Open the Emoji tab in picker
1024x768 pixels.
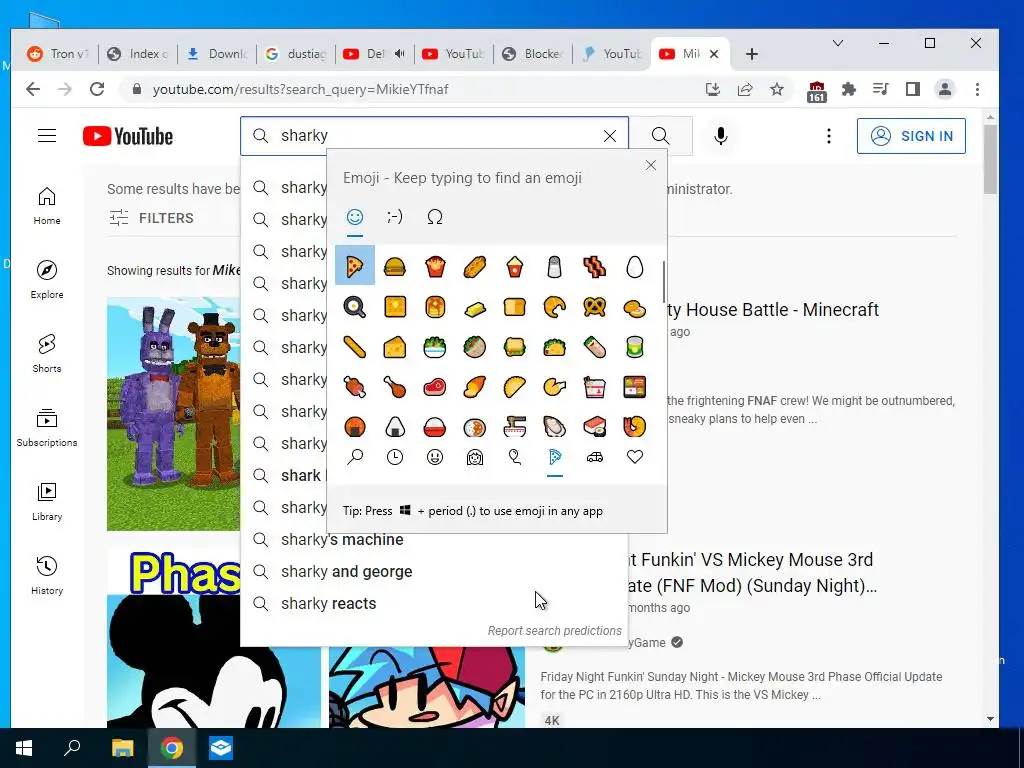tap(355, 217)
